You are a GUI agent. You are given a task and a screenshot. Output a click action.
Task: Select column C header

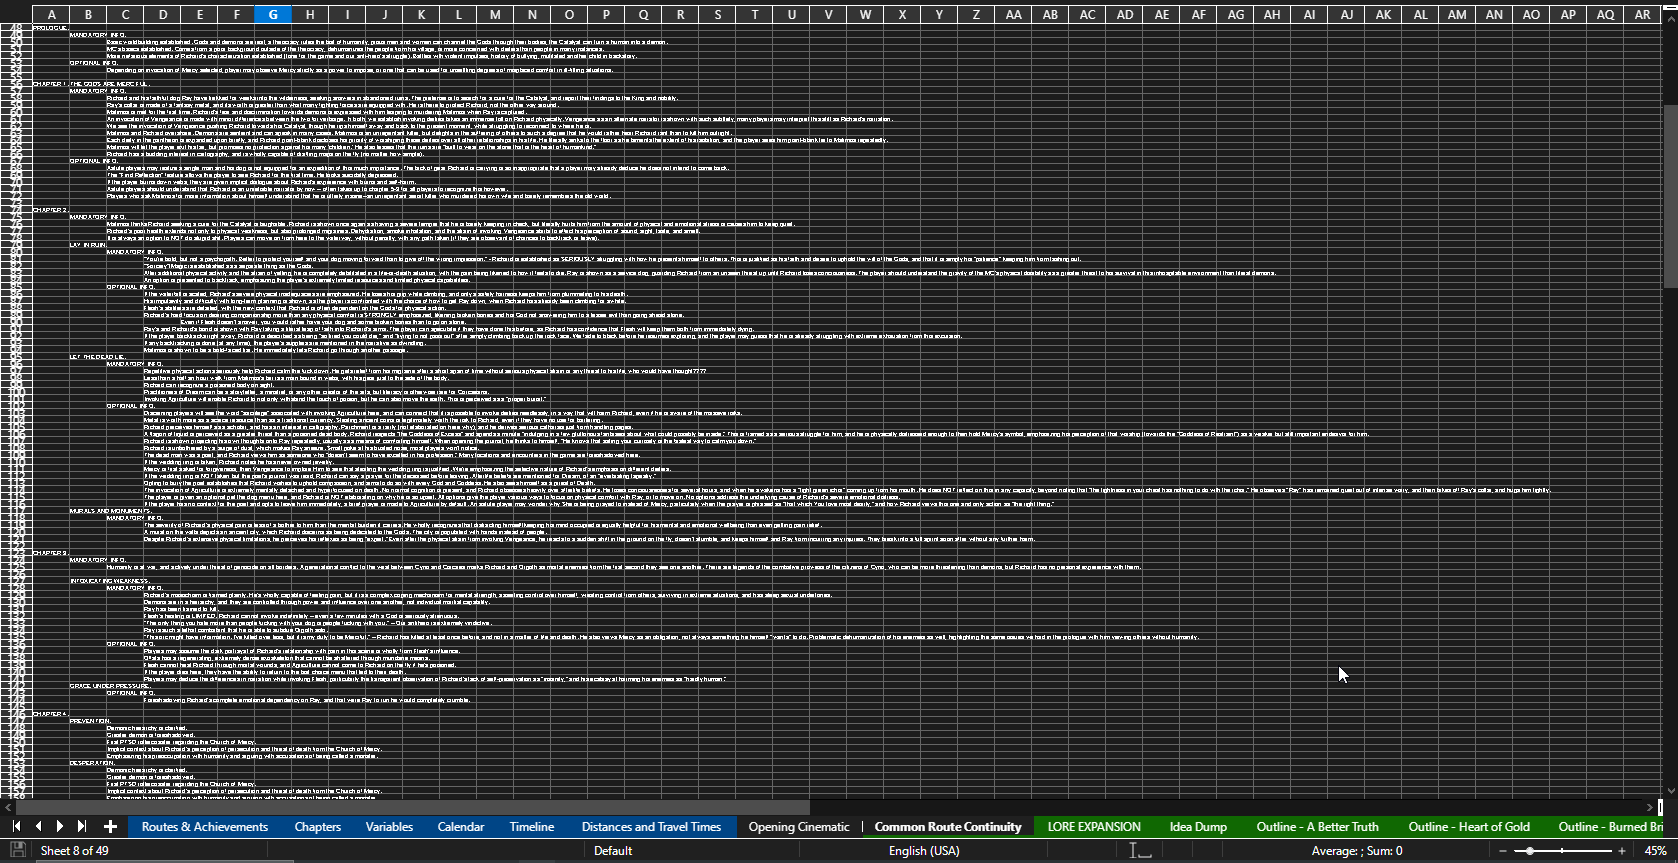125,14
